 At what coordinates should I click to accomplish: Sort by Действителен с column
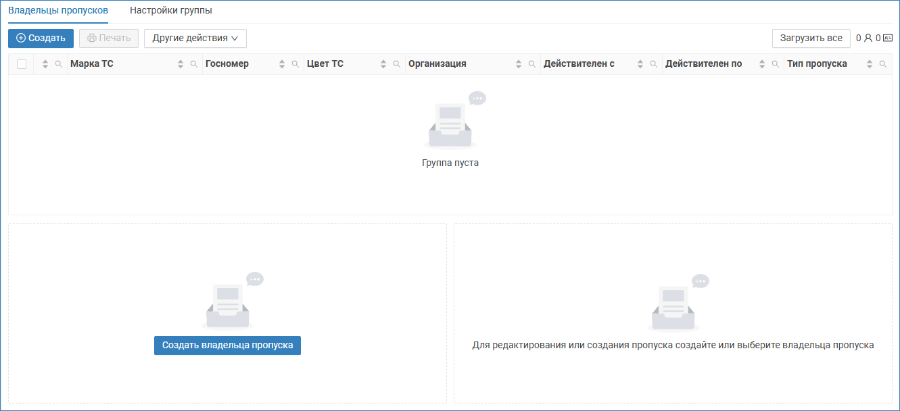[641, 64]
